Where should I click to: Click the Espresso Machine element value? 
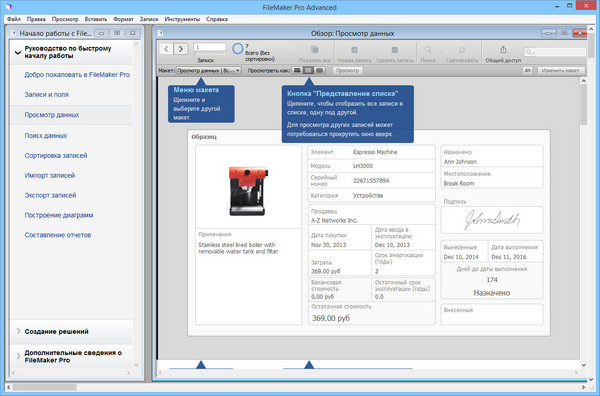tap(375, 152)
